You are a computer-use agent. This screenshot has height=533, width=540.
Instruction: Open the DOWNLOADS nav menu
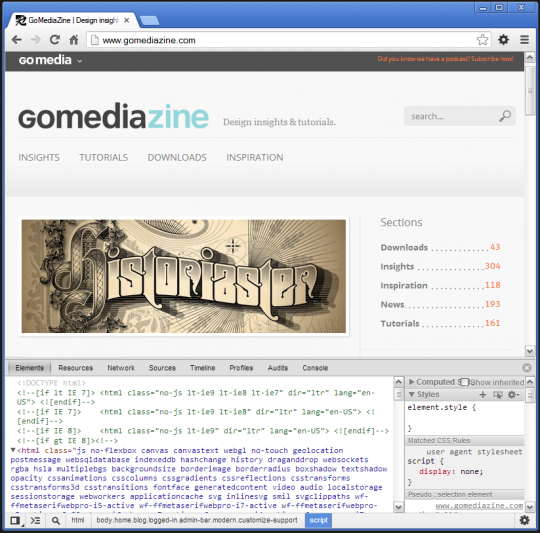coord(177,157)
